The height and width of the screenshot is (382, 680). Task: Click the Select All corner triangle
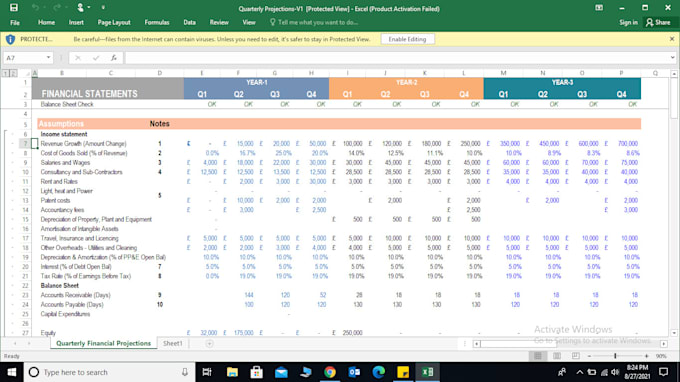pos(27,73)
